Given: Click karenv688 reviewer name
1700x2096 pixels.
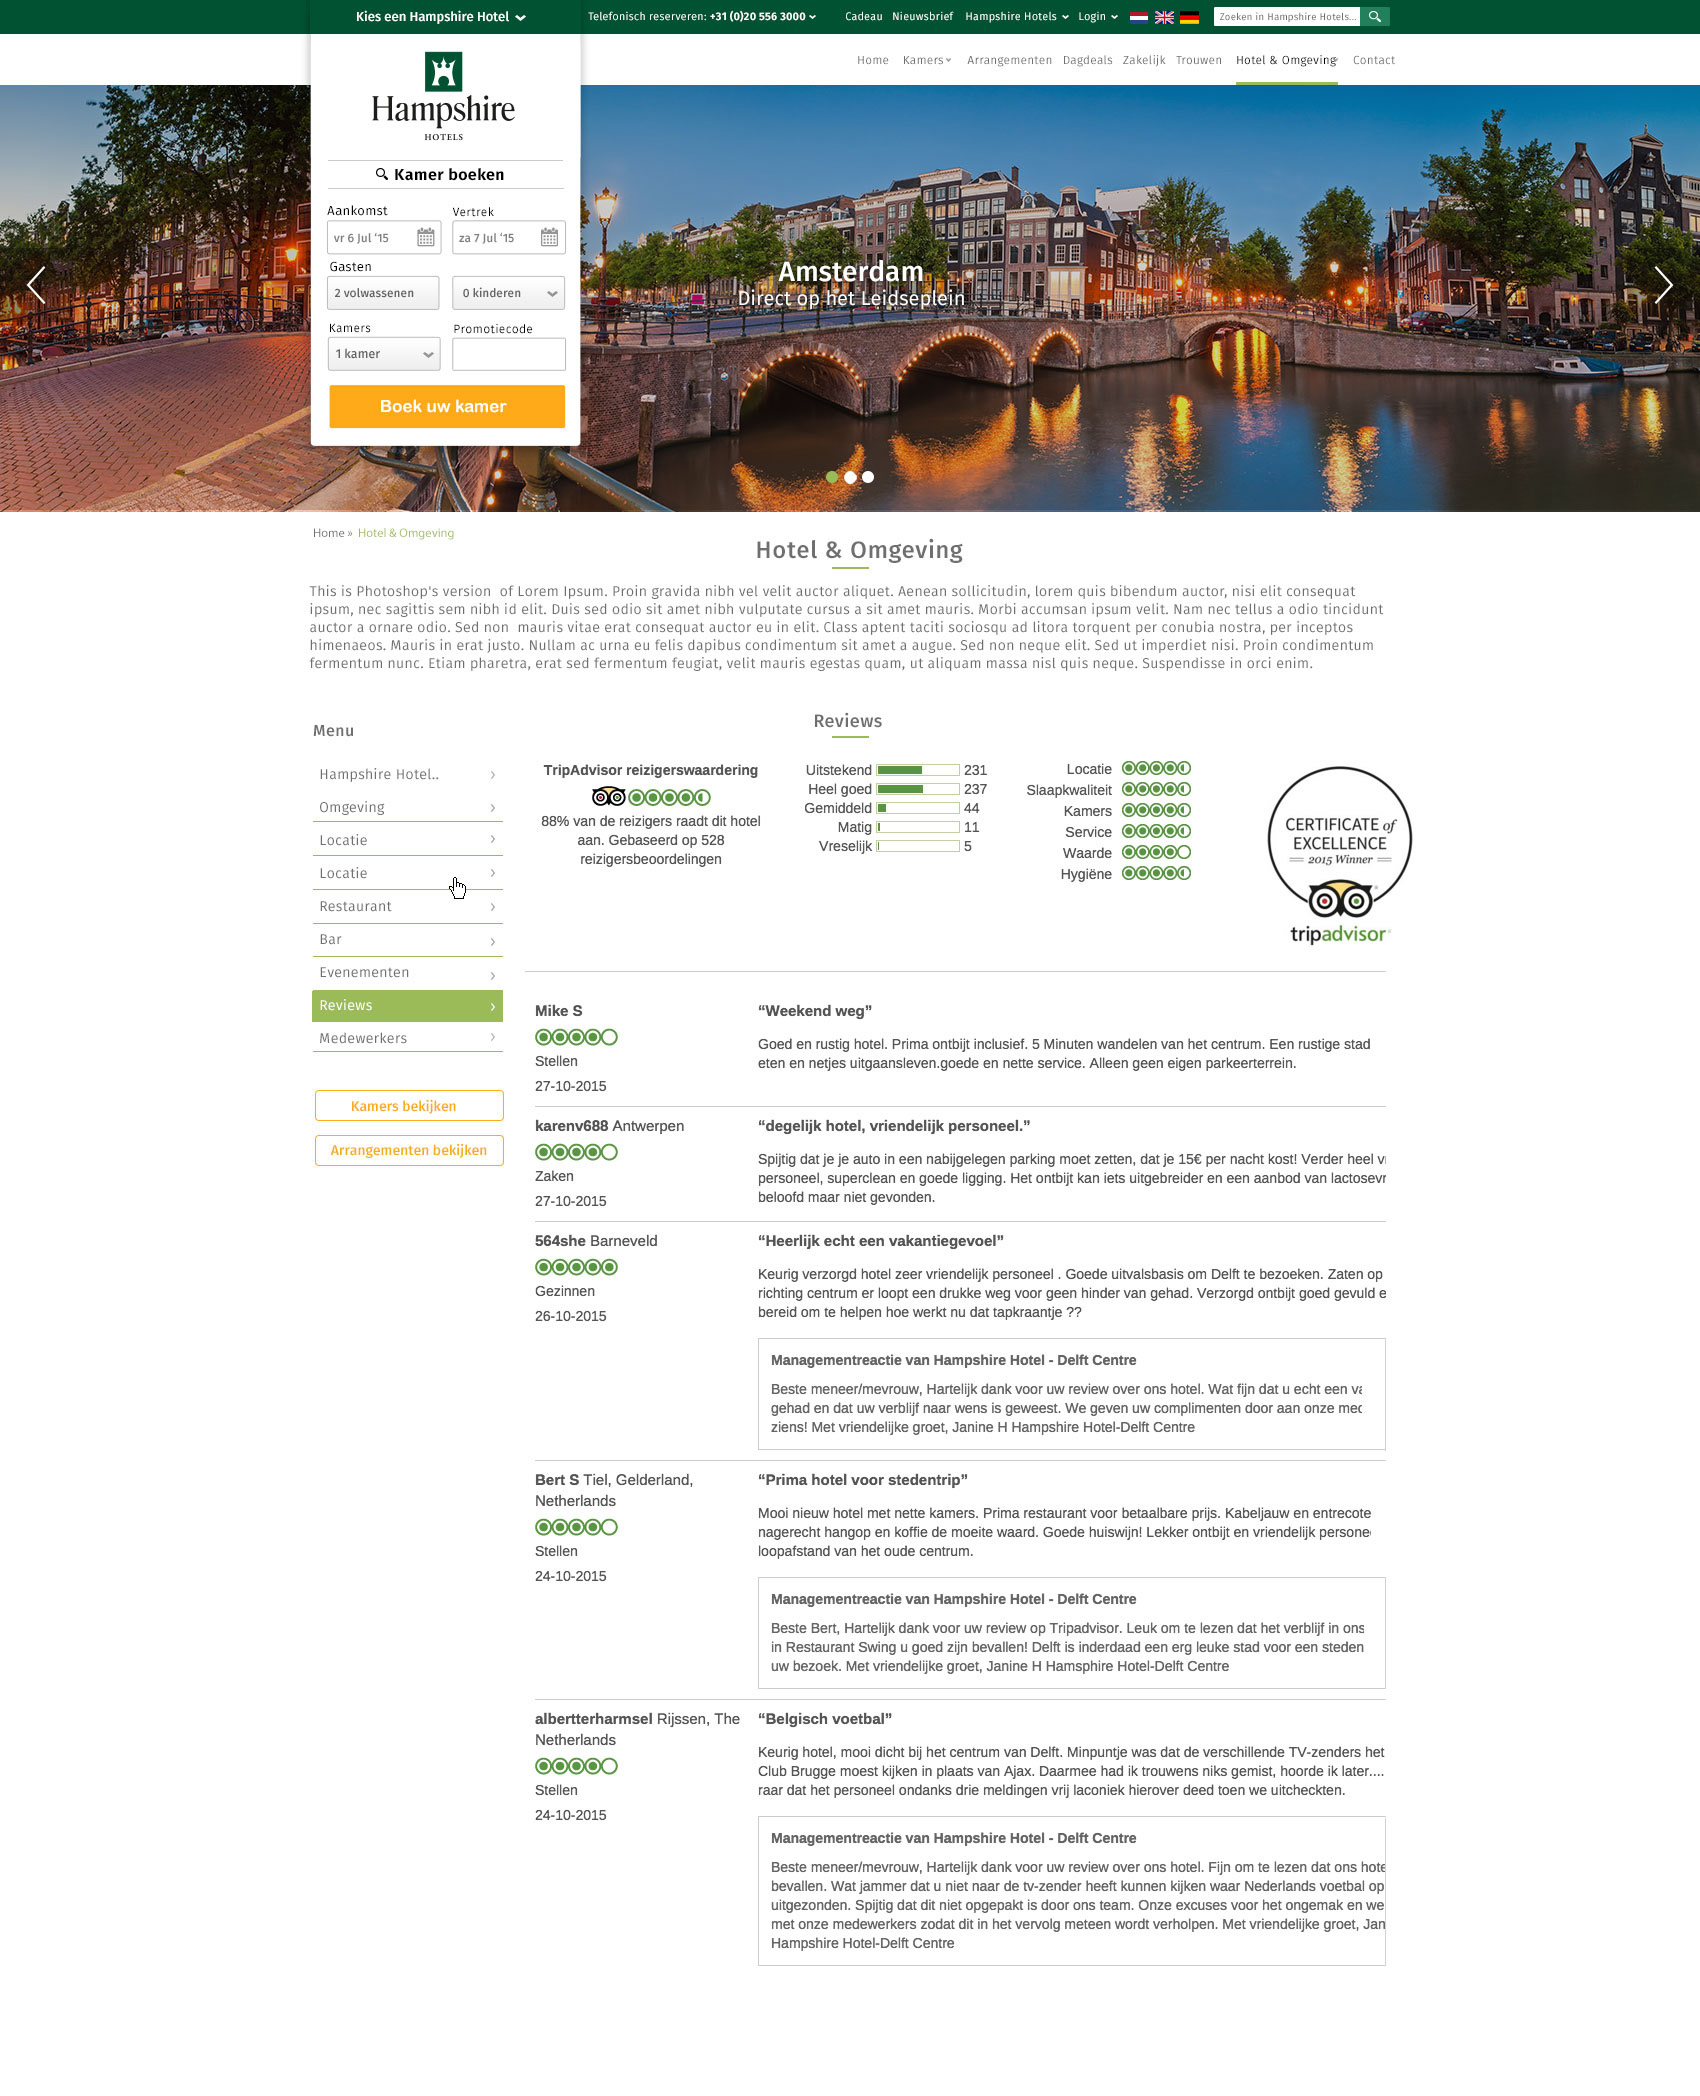Looking at the screenshot, I should pos(571,1126).
